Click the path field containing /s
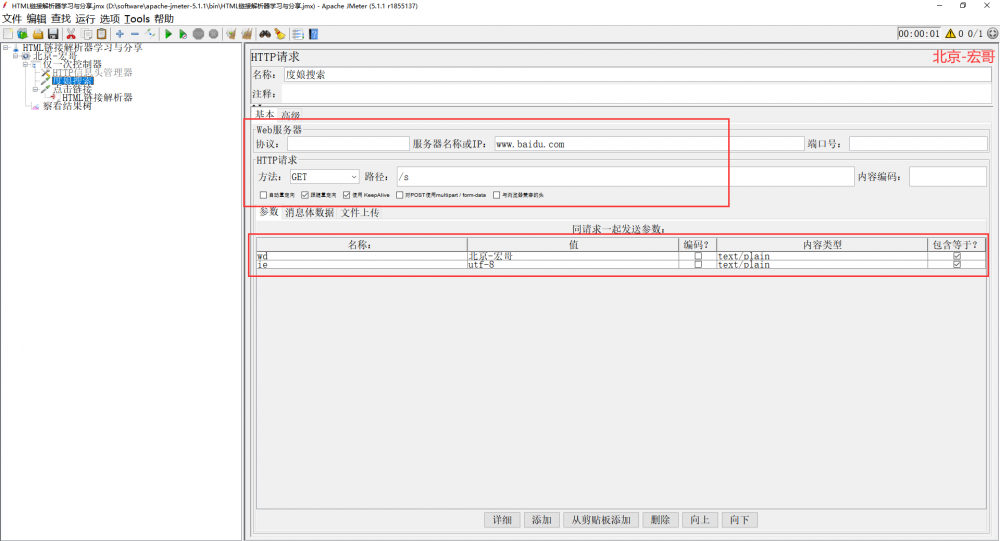The image size is (1000, 541). (625, 177)
